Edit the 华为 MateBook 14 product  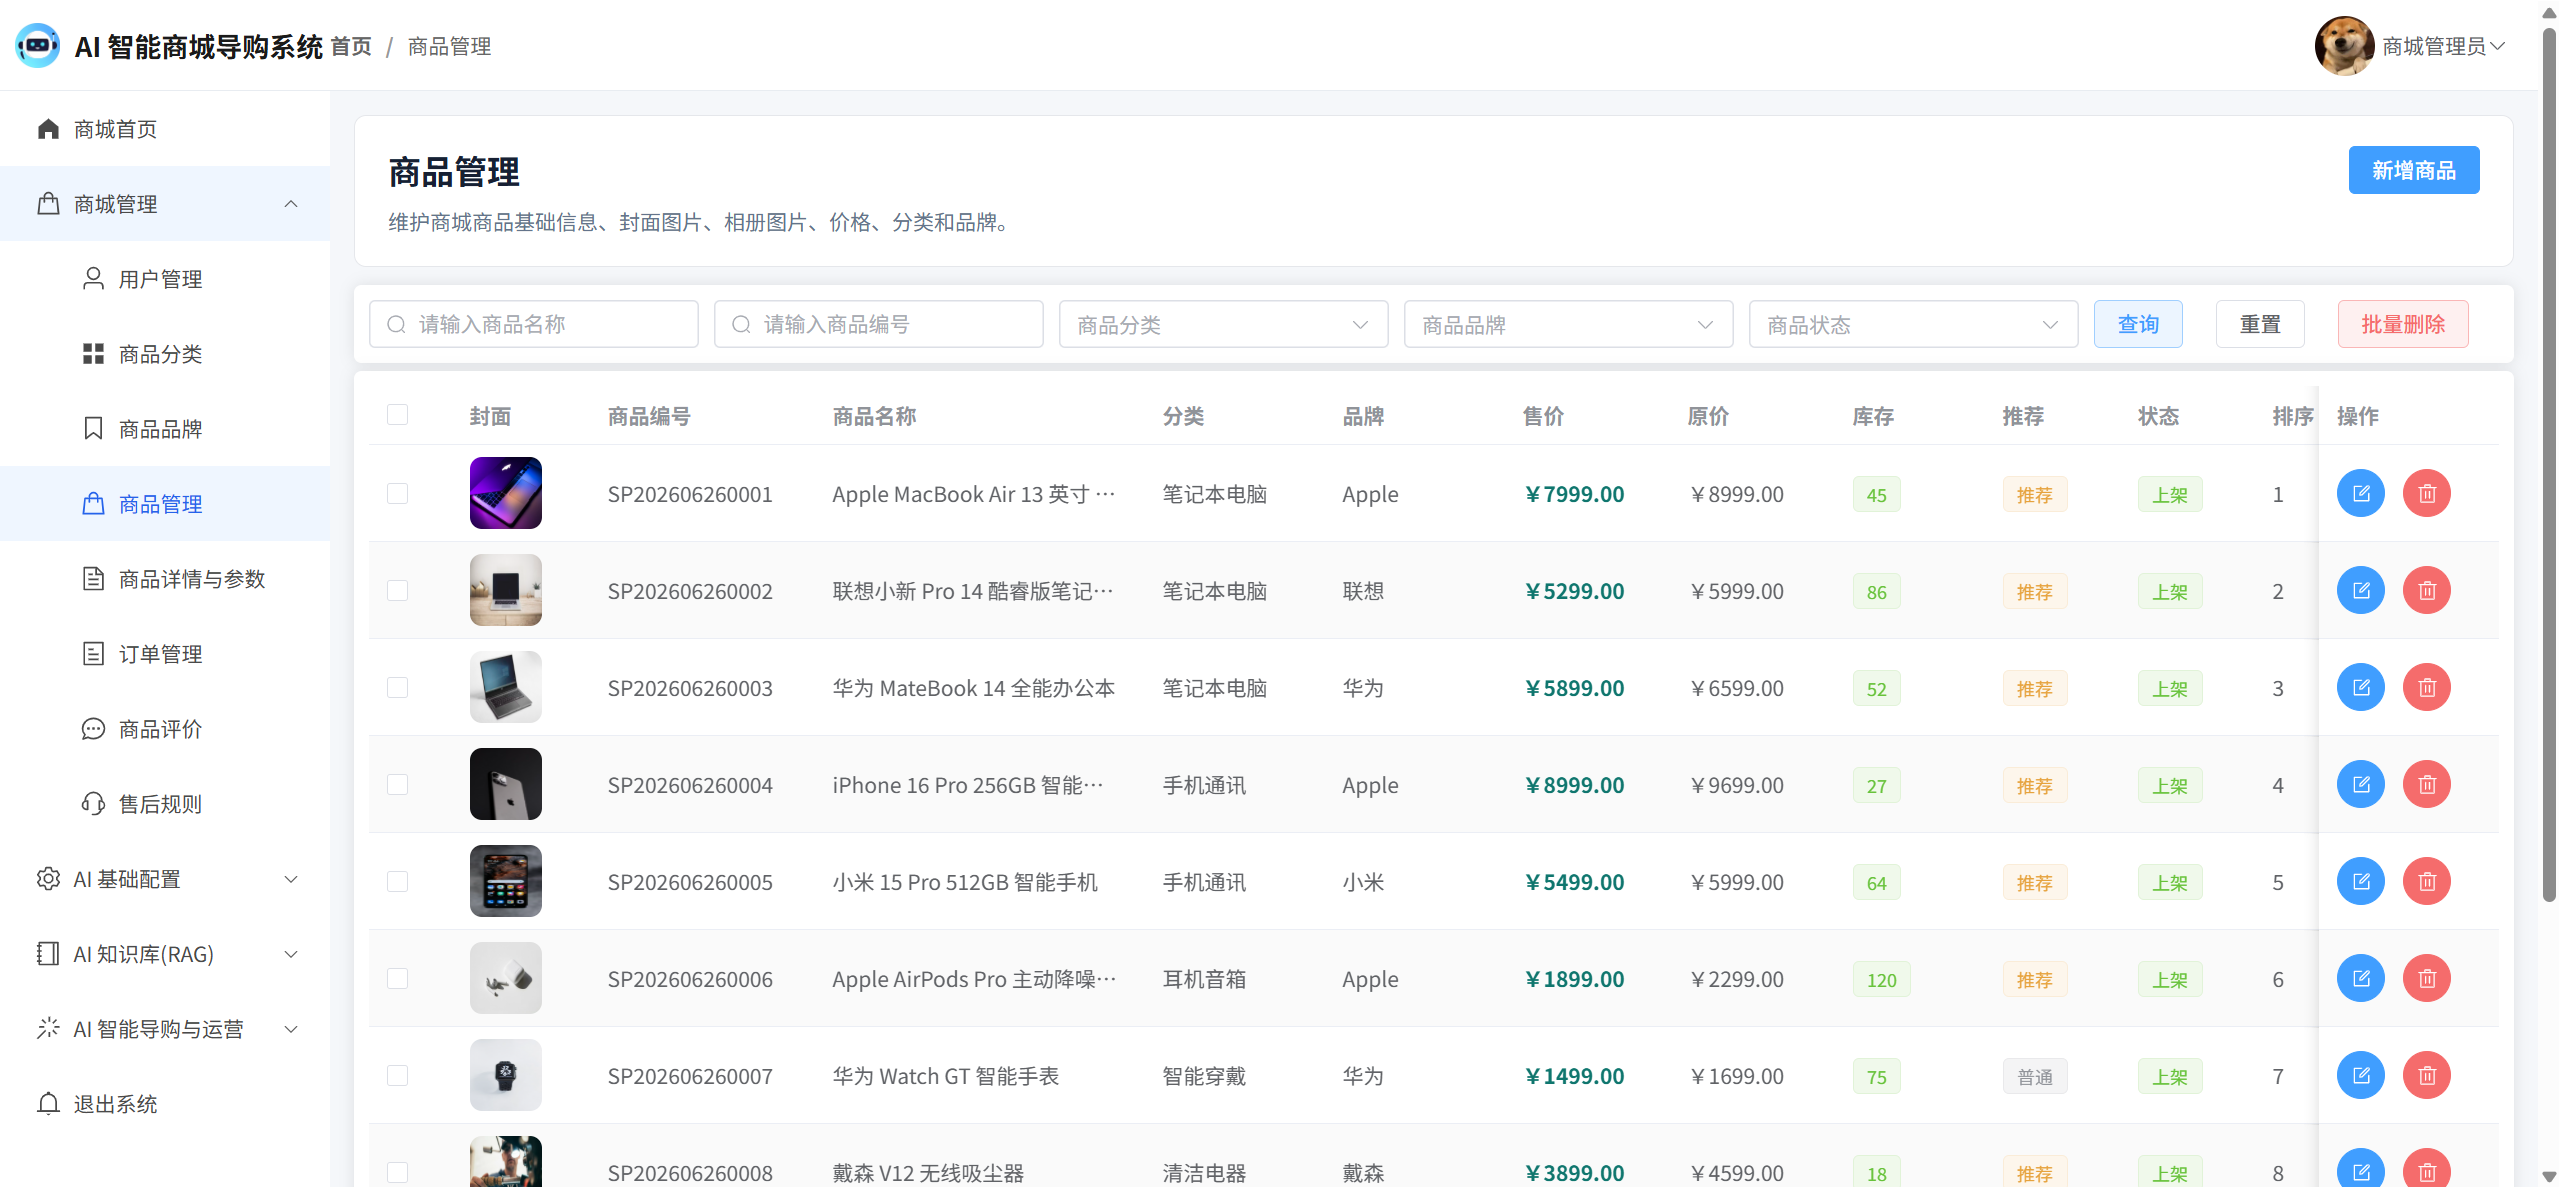(2360, 688)
